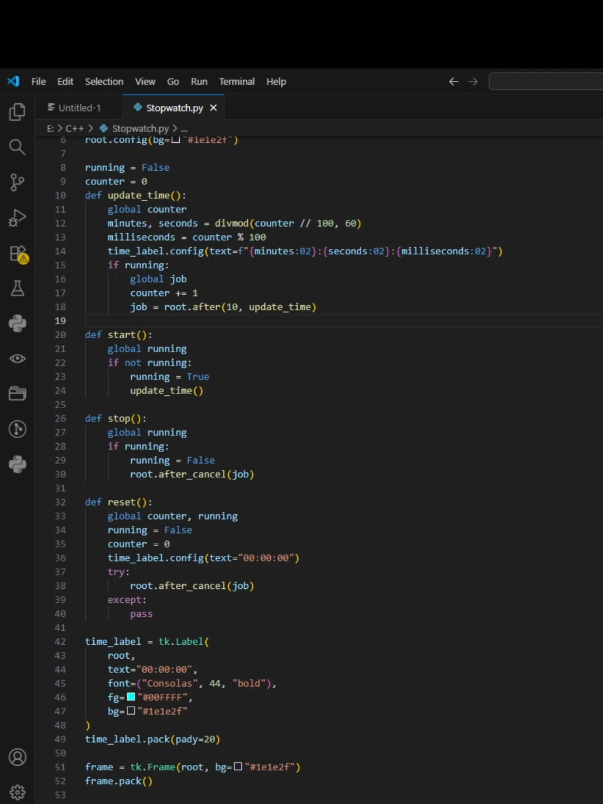Go forward with the right arrow
The height and width of the screenshot is (804, 603).
[x=473, y=82]
